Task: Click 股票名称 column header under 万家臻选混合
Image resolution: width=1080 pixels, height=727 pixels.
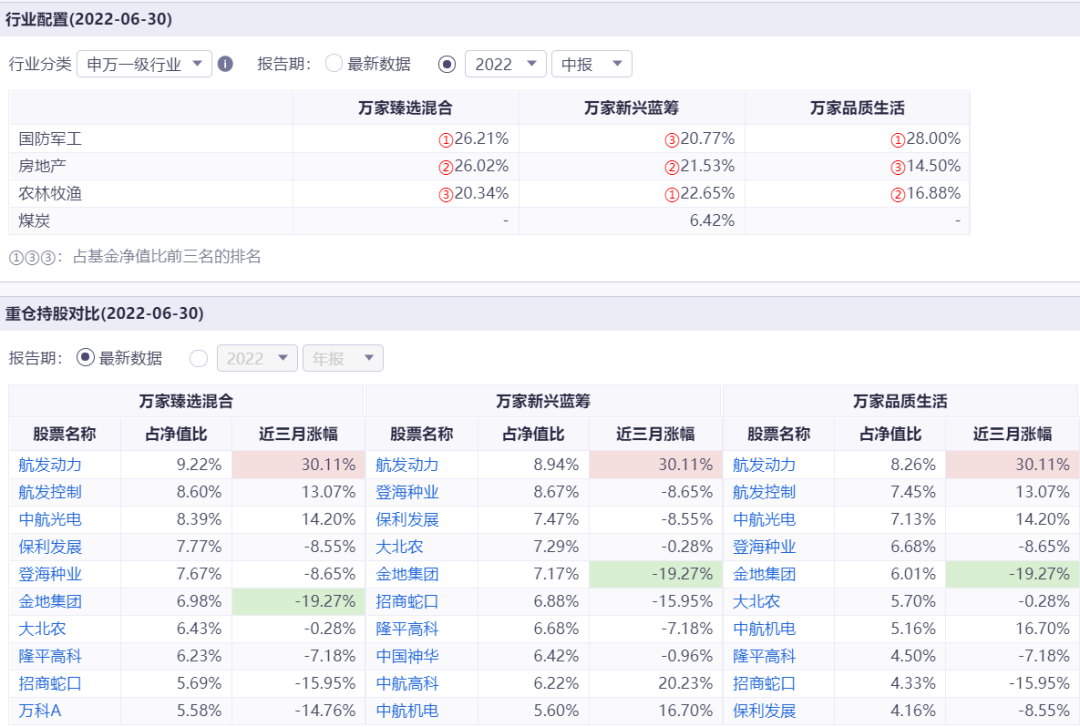Action: (65, 433)
